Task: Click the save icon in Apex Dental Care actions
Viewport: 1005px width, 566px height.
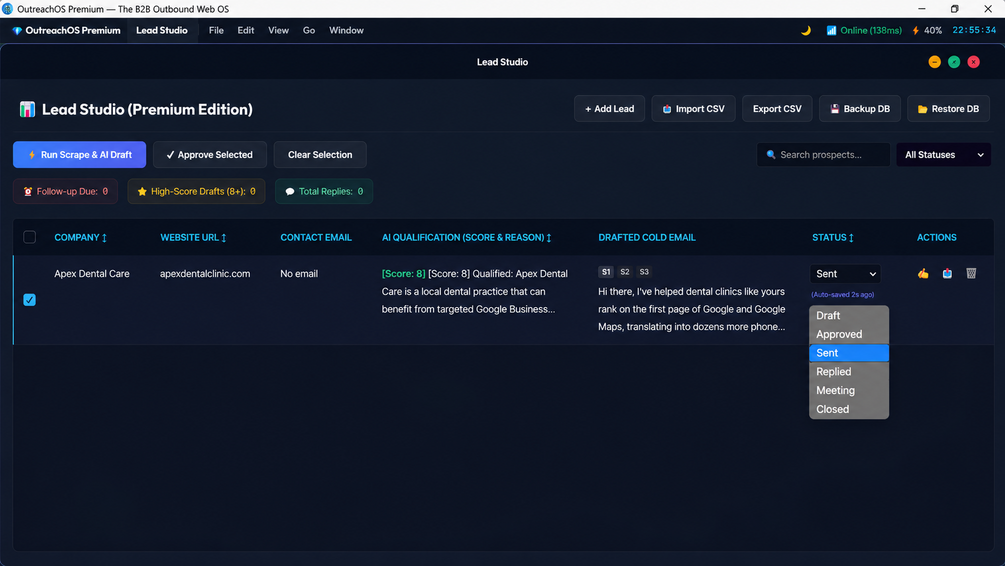Action: 947,274
